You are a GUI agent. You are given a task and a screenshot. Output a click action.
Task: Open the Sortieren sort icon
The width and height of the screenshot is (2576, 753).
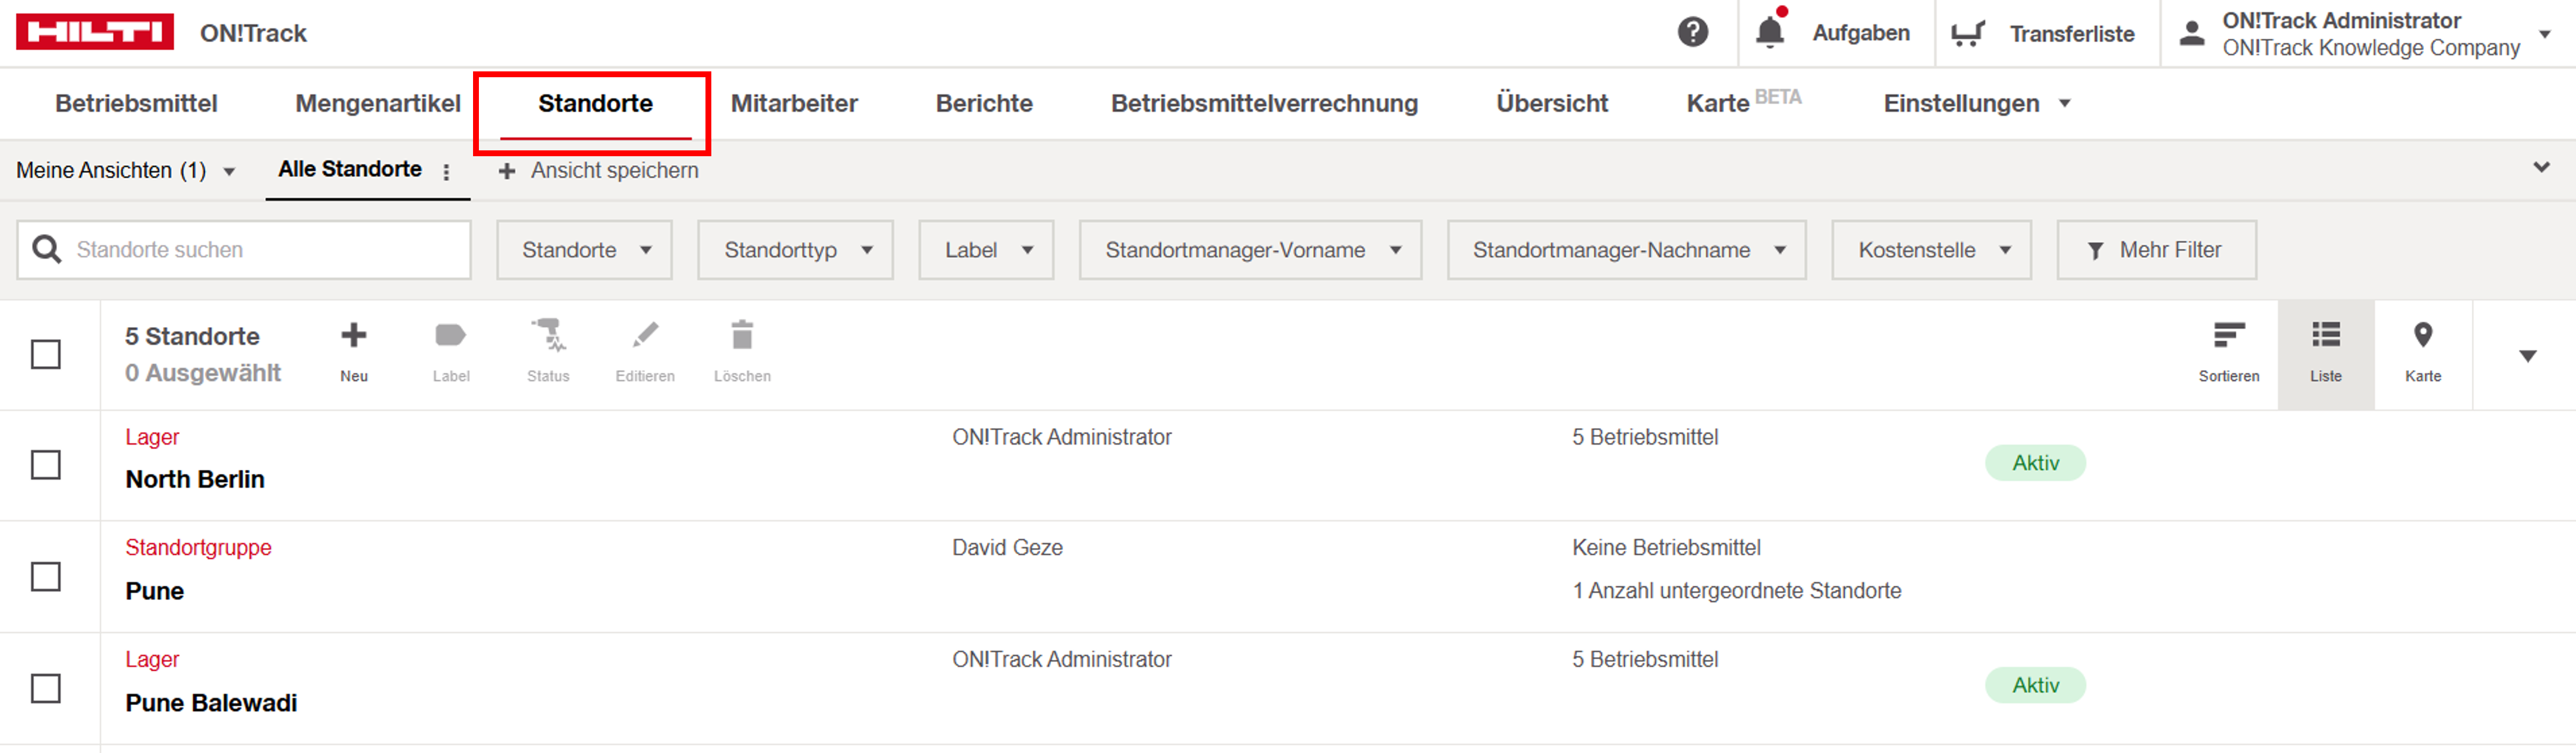click(2228, 336)
